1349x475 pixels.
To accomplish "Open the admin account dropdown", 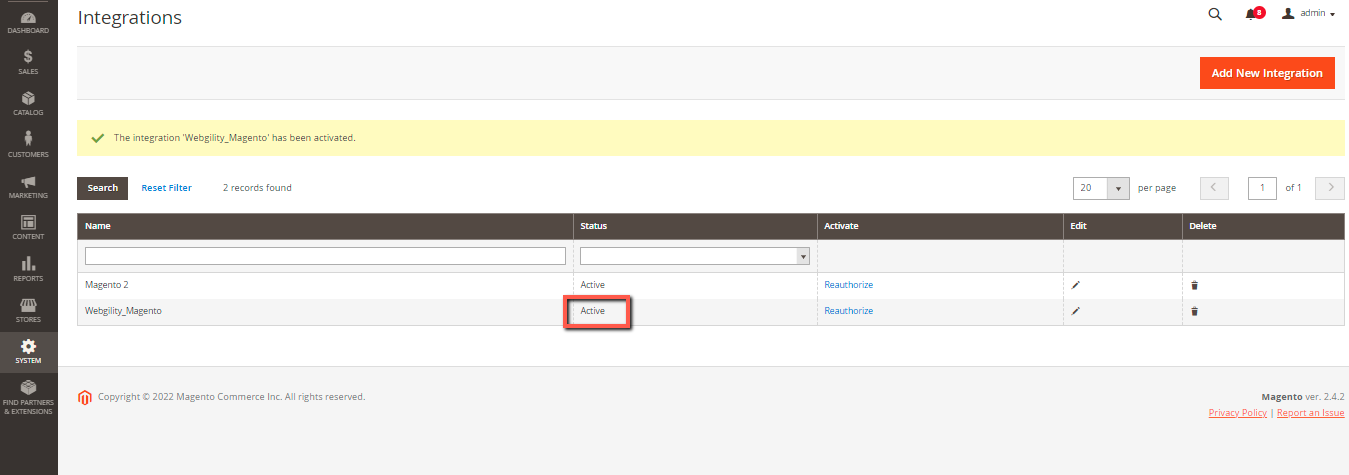I will coord(1308,14).
